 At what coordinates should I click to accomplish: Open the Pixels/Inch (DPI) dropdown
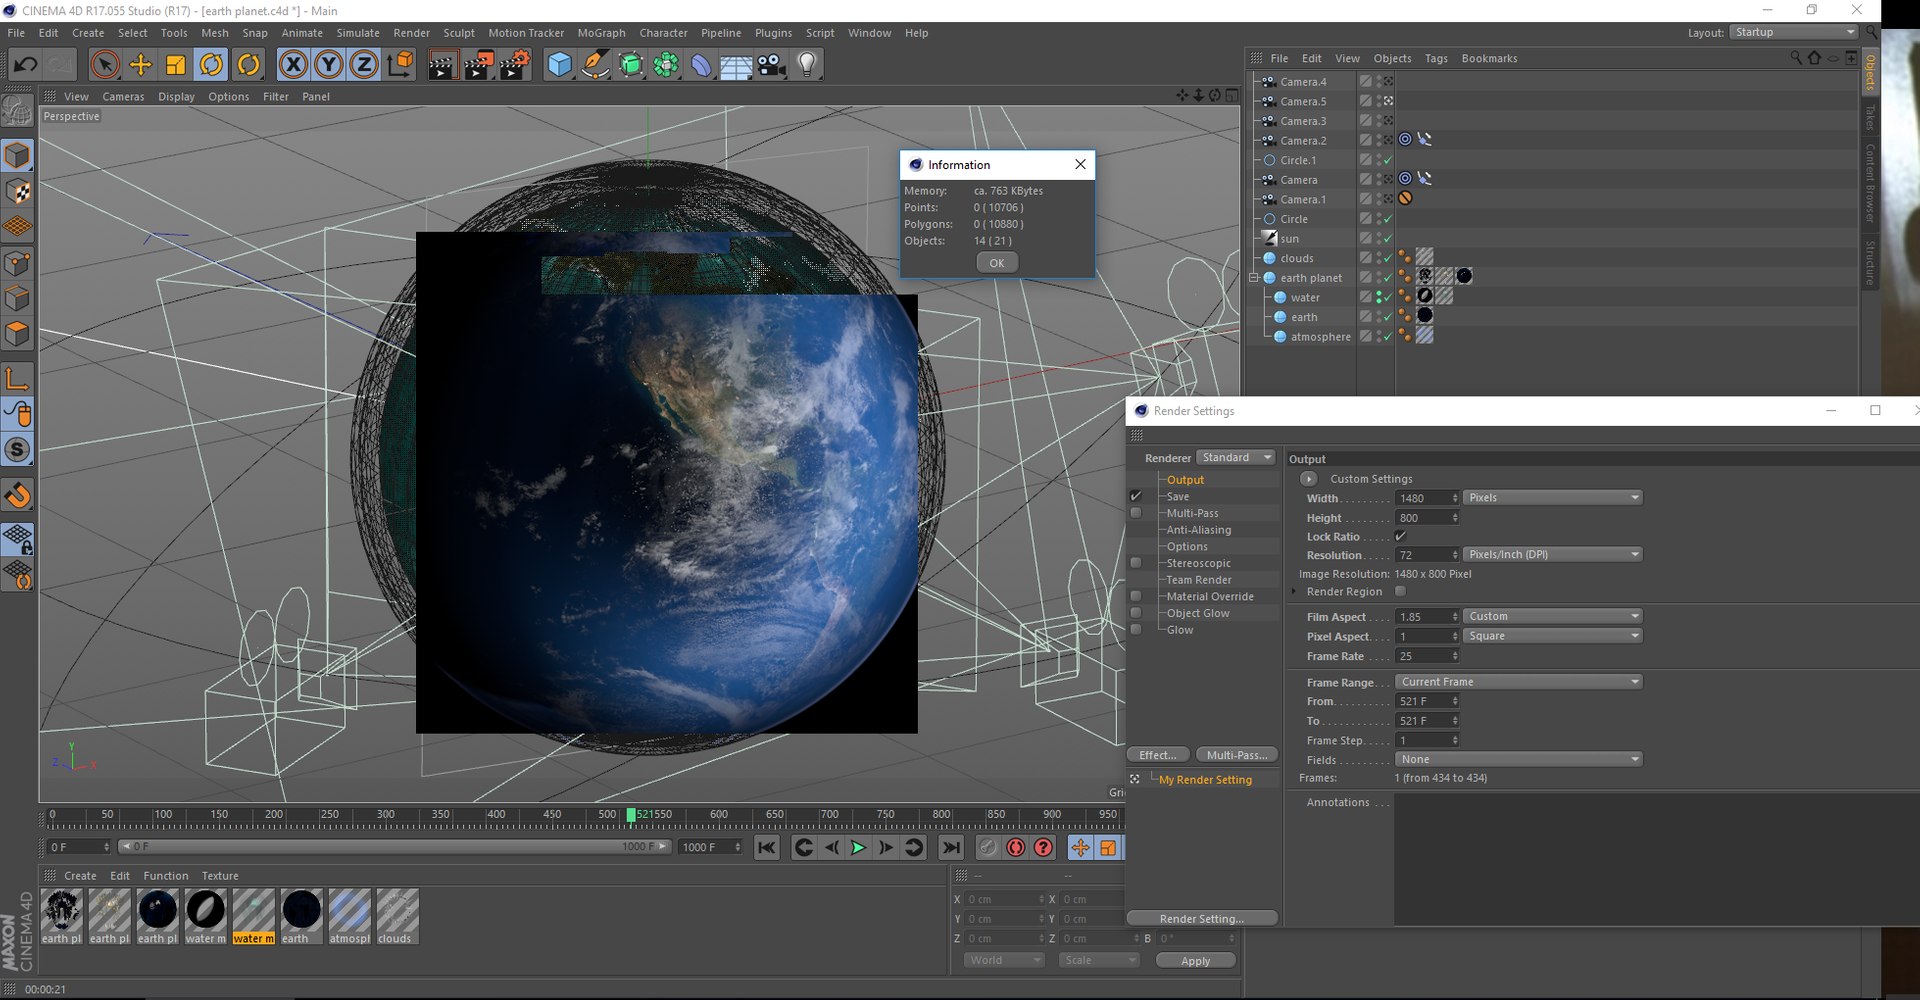1552,554
